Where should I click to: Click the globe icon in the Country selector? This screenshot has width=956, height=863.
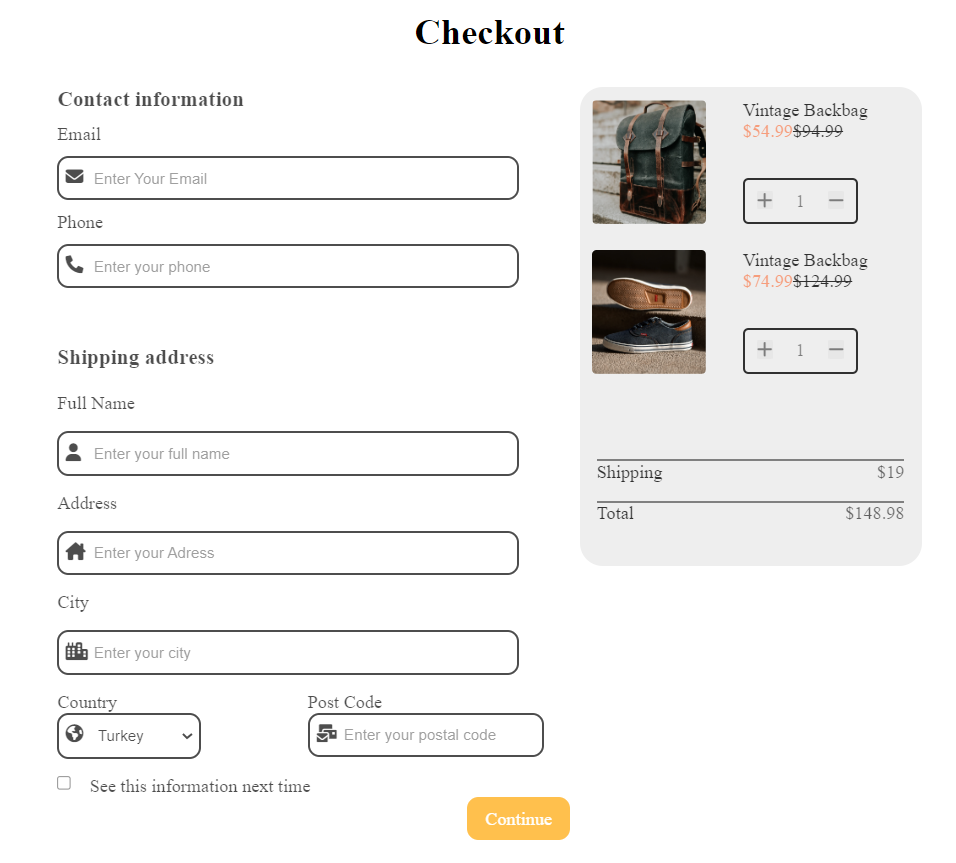click(75, 735)
